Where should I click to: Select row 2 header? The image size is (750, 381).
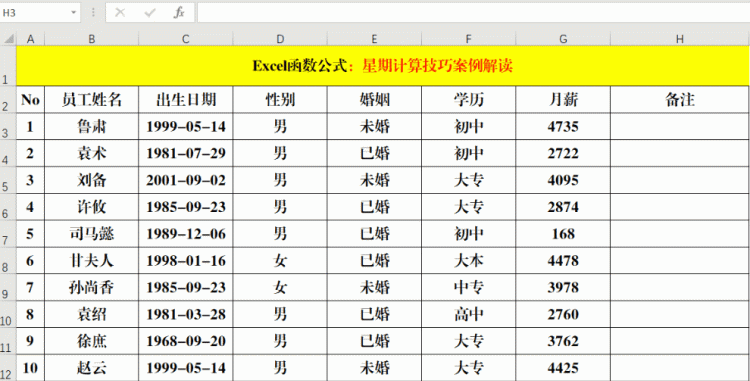8,100
